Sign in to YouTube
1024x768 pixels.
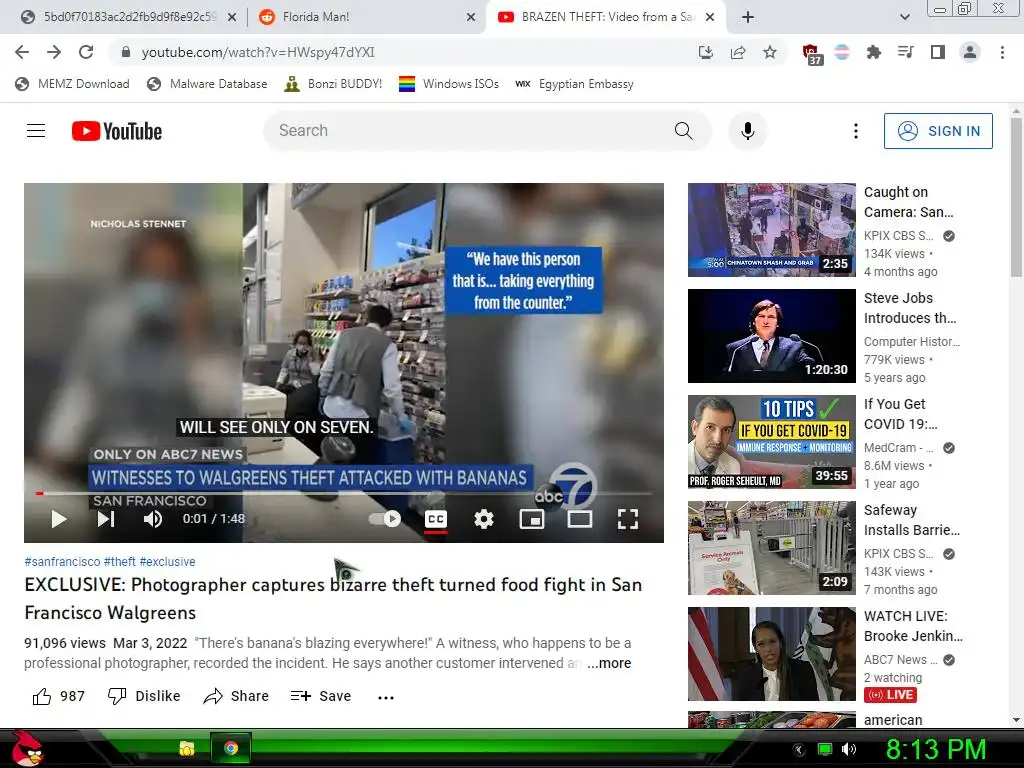[938, 131]
